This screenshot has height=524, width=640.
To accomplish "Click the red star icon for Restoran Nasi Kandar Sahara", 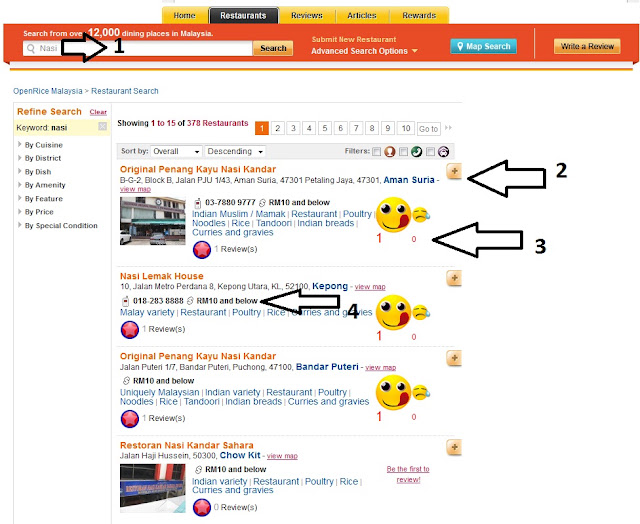I will [202, 508].
